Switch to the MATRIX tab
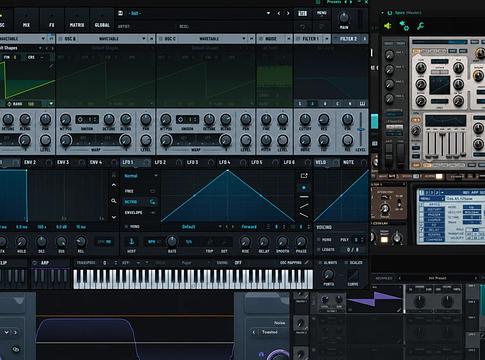This screenshot has height=360, width=485. pyautogui.click(x=77, y=21)
